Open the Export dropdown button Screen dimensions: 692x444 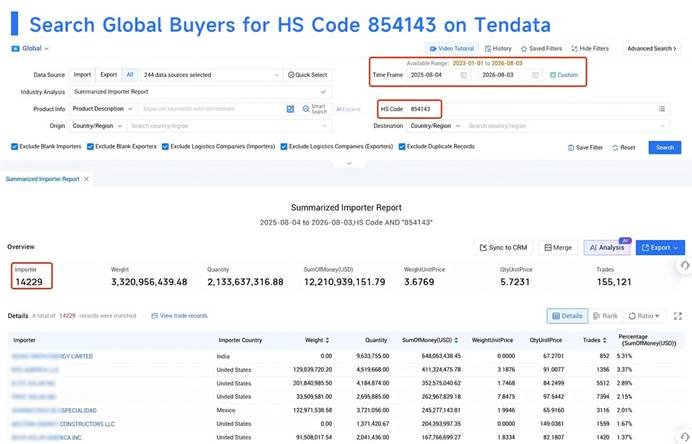660,248
